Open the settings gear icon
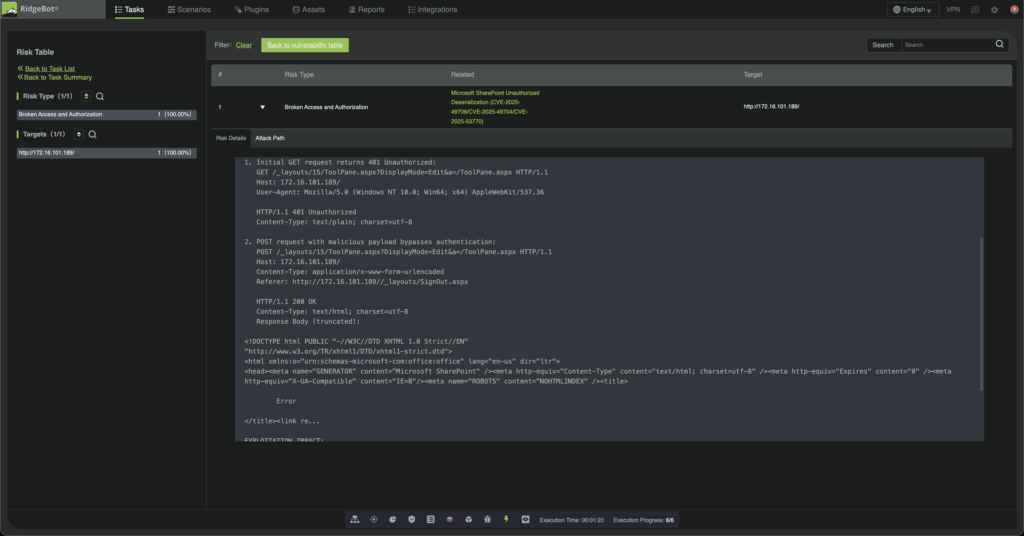Viewport: 1024px width, 536px height. (994, 10)
